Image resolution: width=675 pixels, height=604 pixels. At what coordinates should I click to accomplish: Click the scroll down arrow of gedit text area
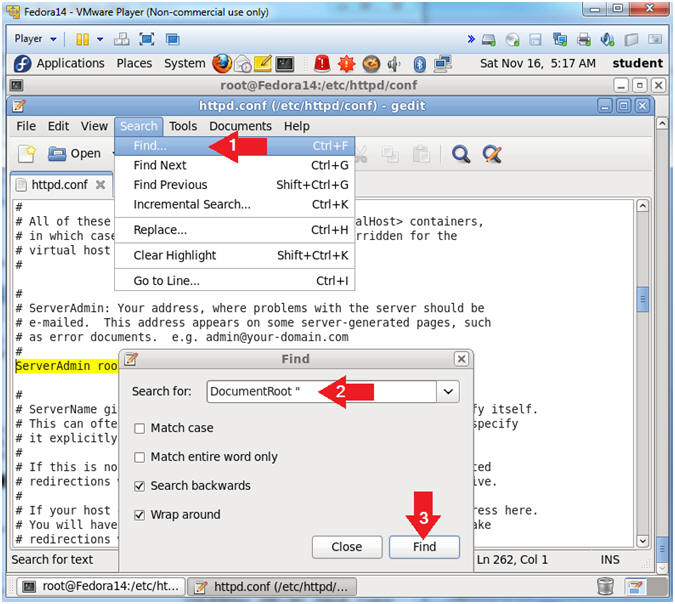(x=642, y=541)
